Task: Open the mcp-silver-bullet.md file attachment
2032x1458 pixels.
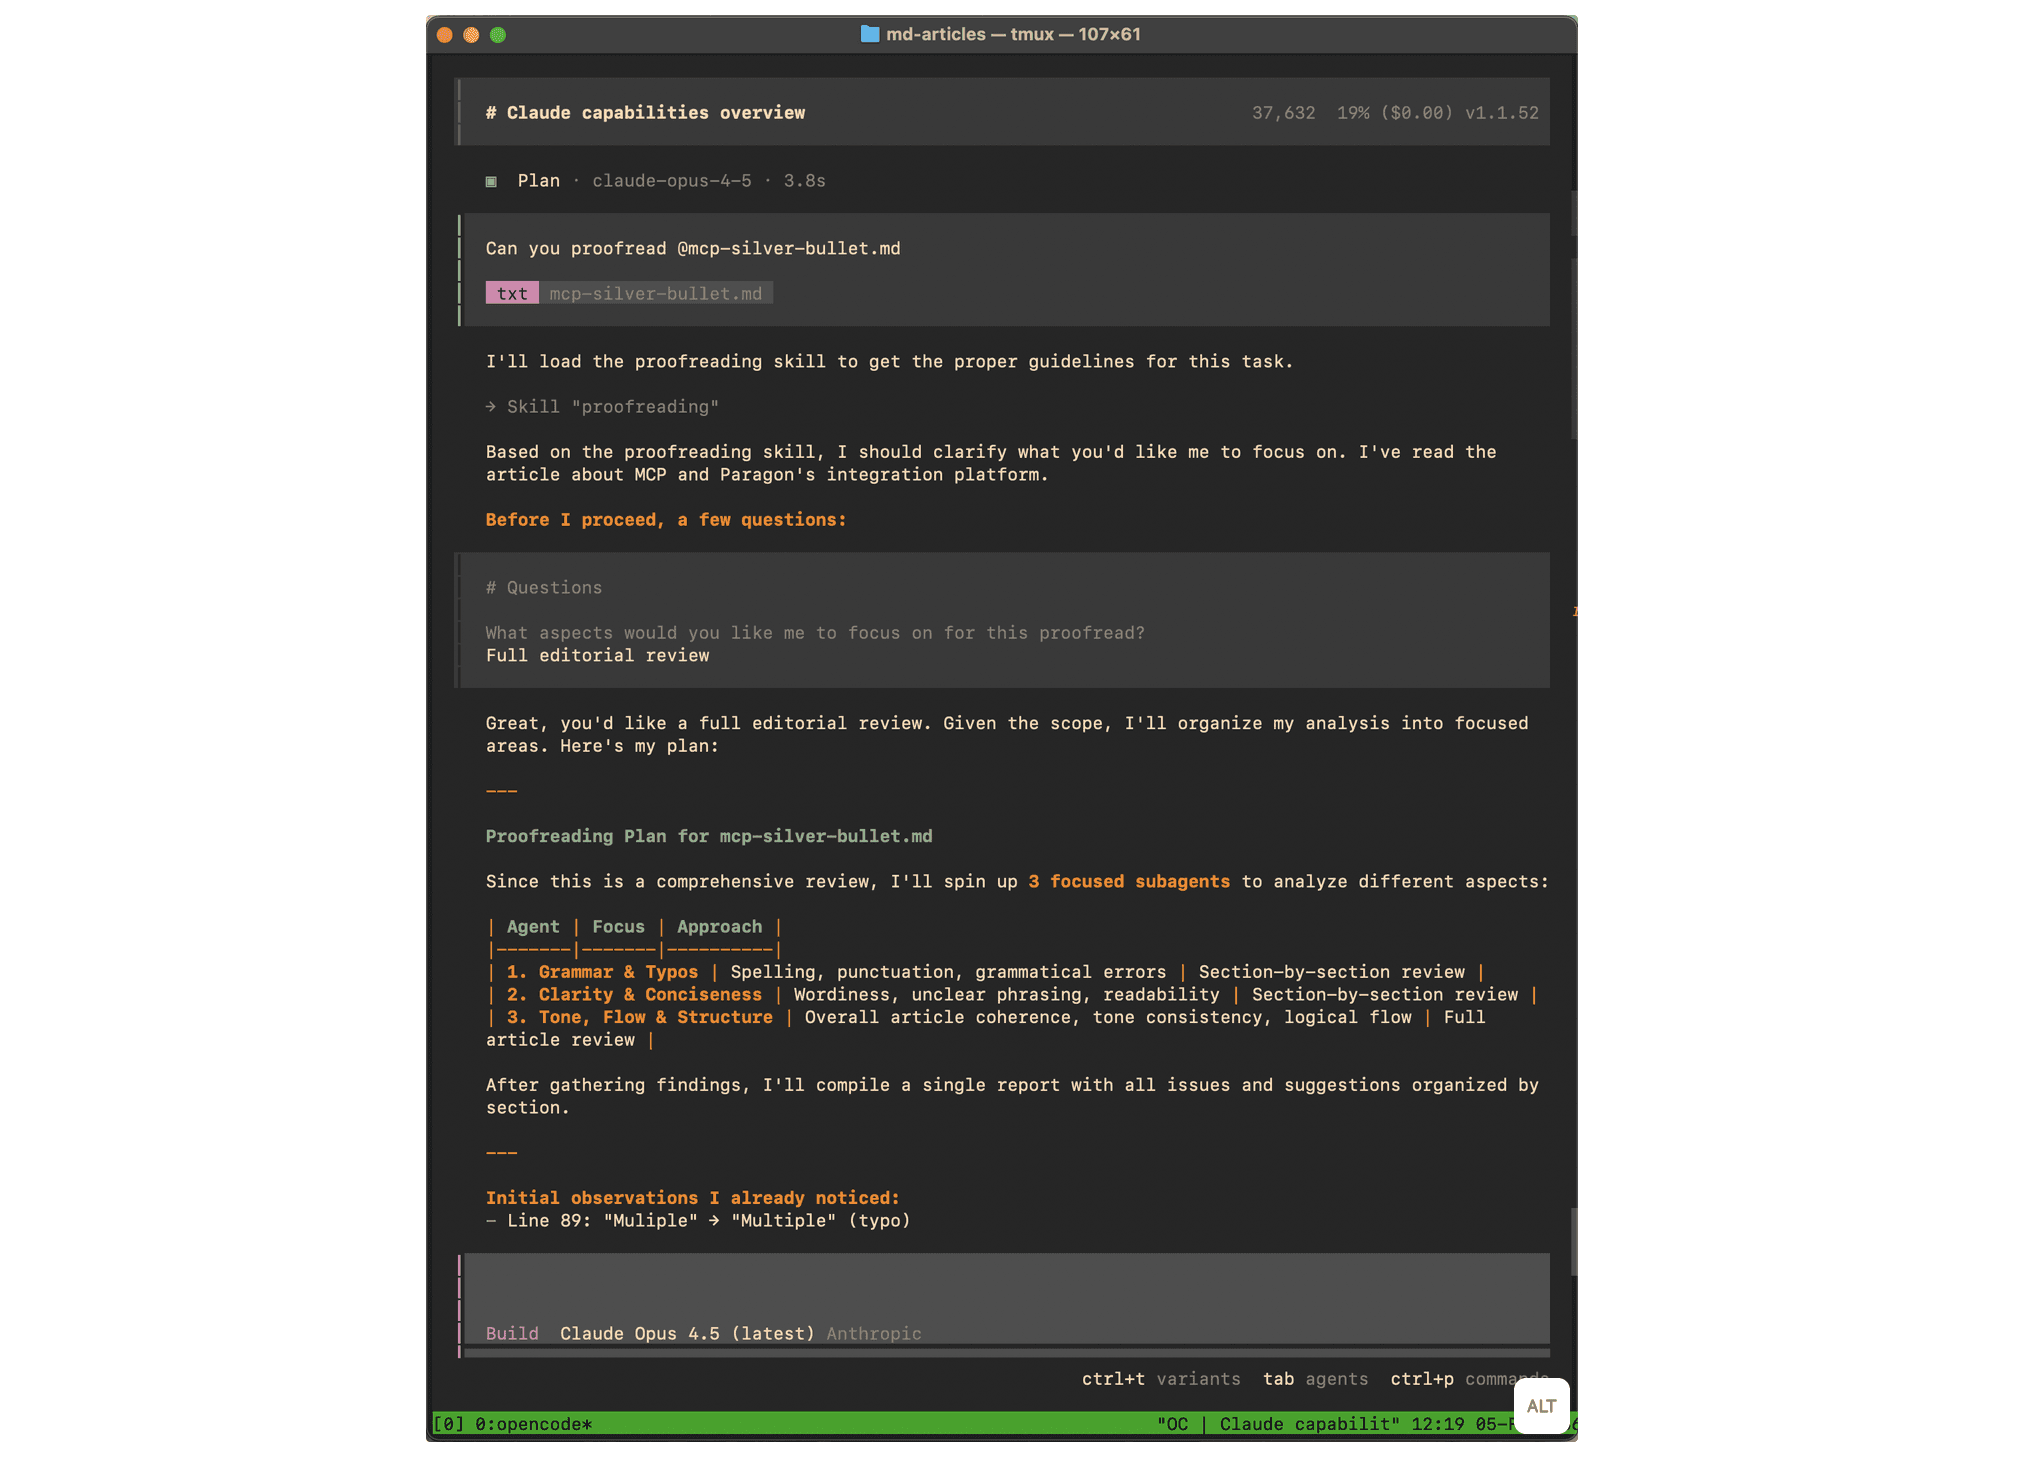Action: (655, 293)
